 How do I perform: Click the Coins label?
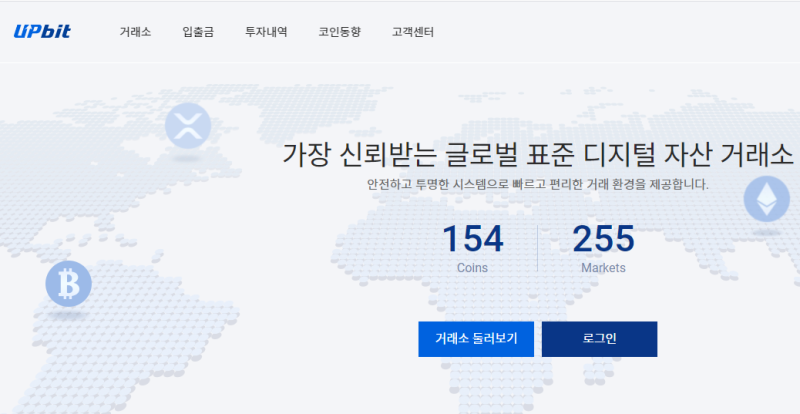472,267
